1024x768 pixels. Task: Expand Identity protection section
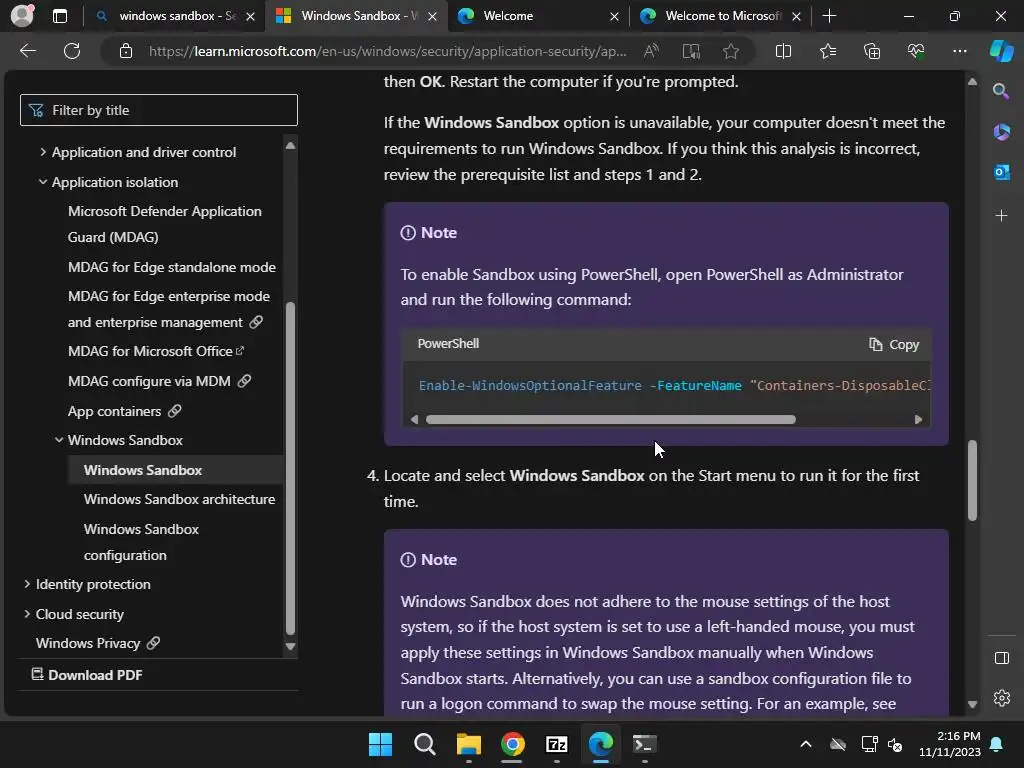[x=93, y=584]
